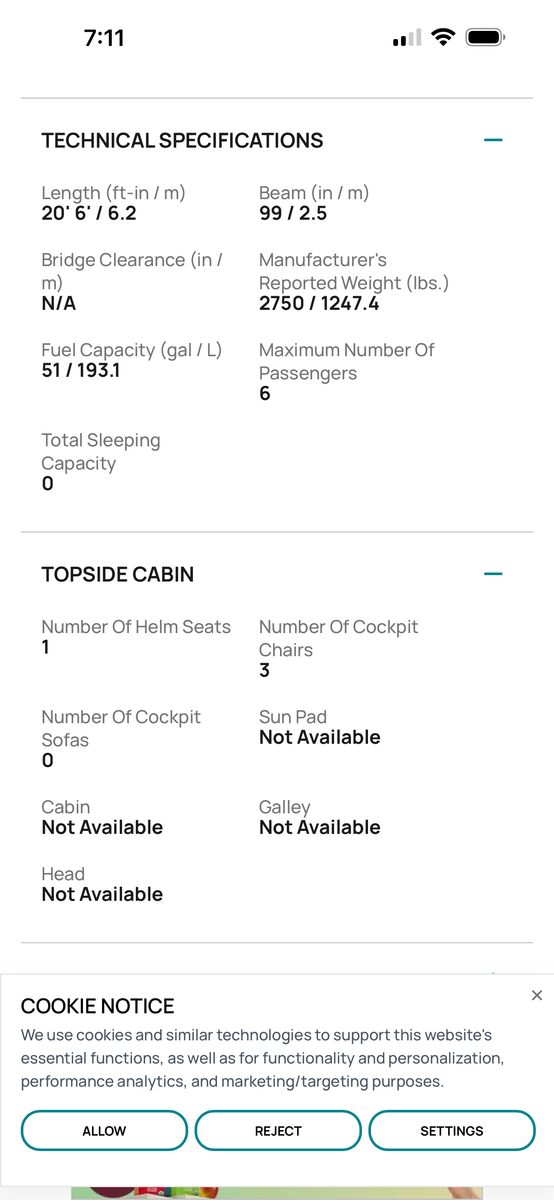Screen dimensions: 554x1200
Task: Select the Length value 20' 6' / 6.2
Action: click(89, 213)
